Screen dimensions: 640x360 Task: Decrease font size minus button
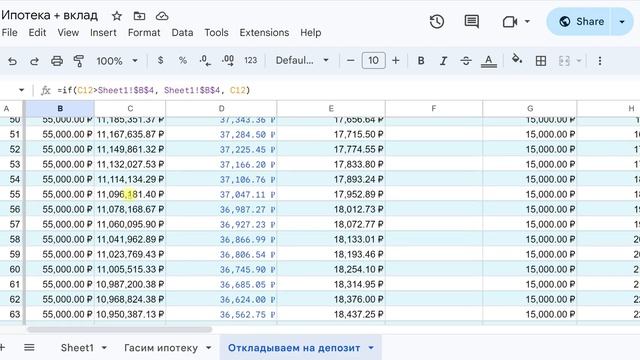[351, 61]
